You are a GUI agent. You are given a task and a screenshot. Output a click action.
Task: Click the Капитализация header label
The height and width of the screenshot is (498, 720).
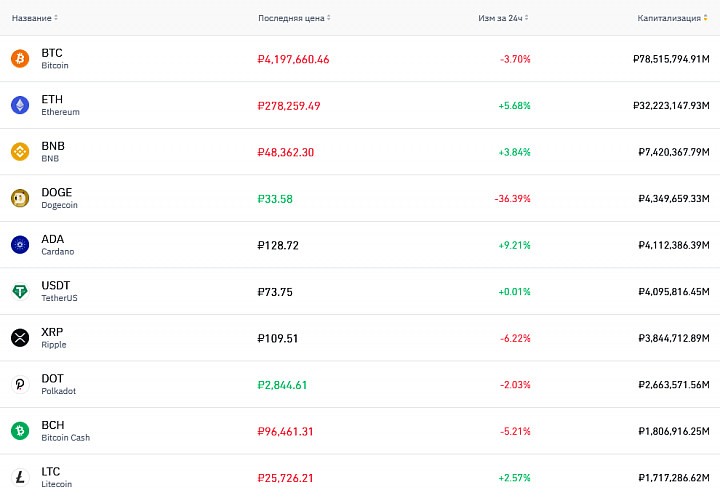click(x=669, y=18)
